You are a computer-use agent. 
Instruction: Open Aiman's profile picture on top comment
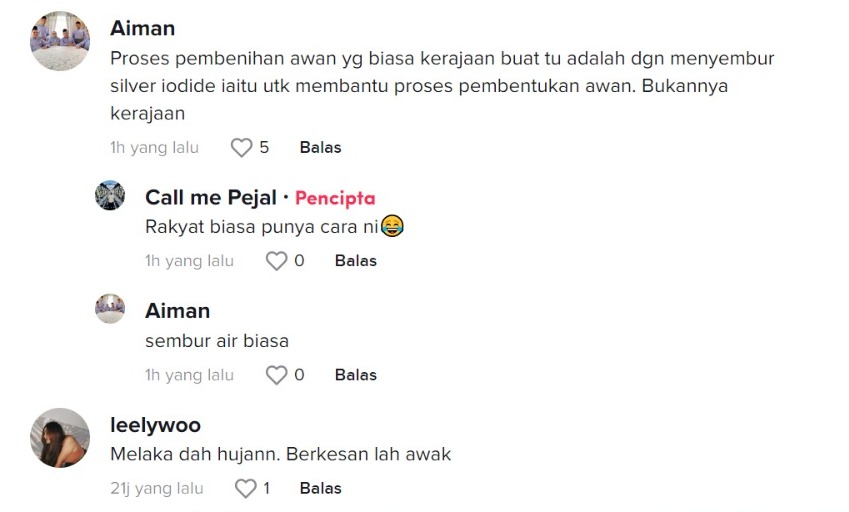[60, 41]
